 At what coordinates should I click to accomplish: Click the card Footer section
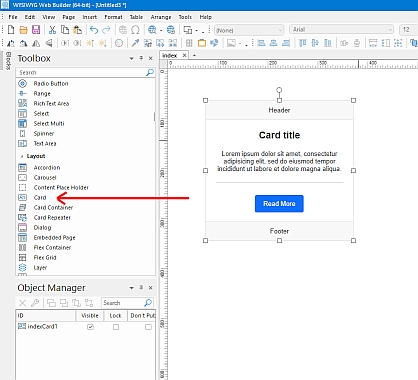pos(279,231)
